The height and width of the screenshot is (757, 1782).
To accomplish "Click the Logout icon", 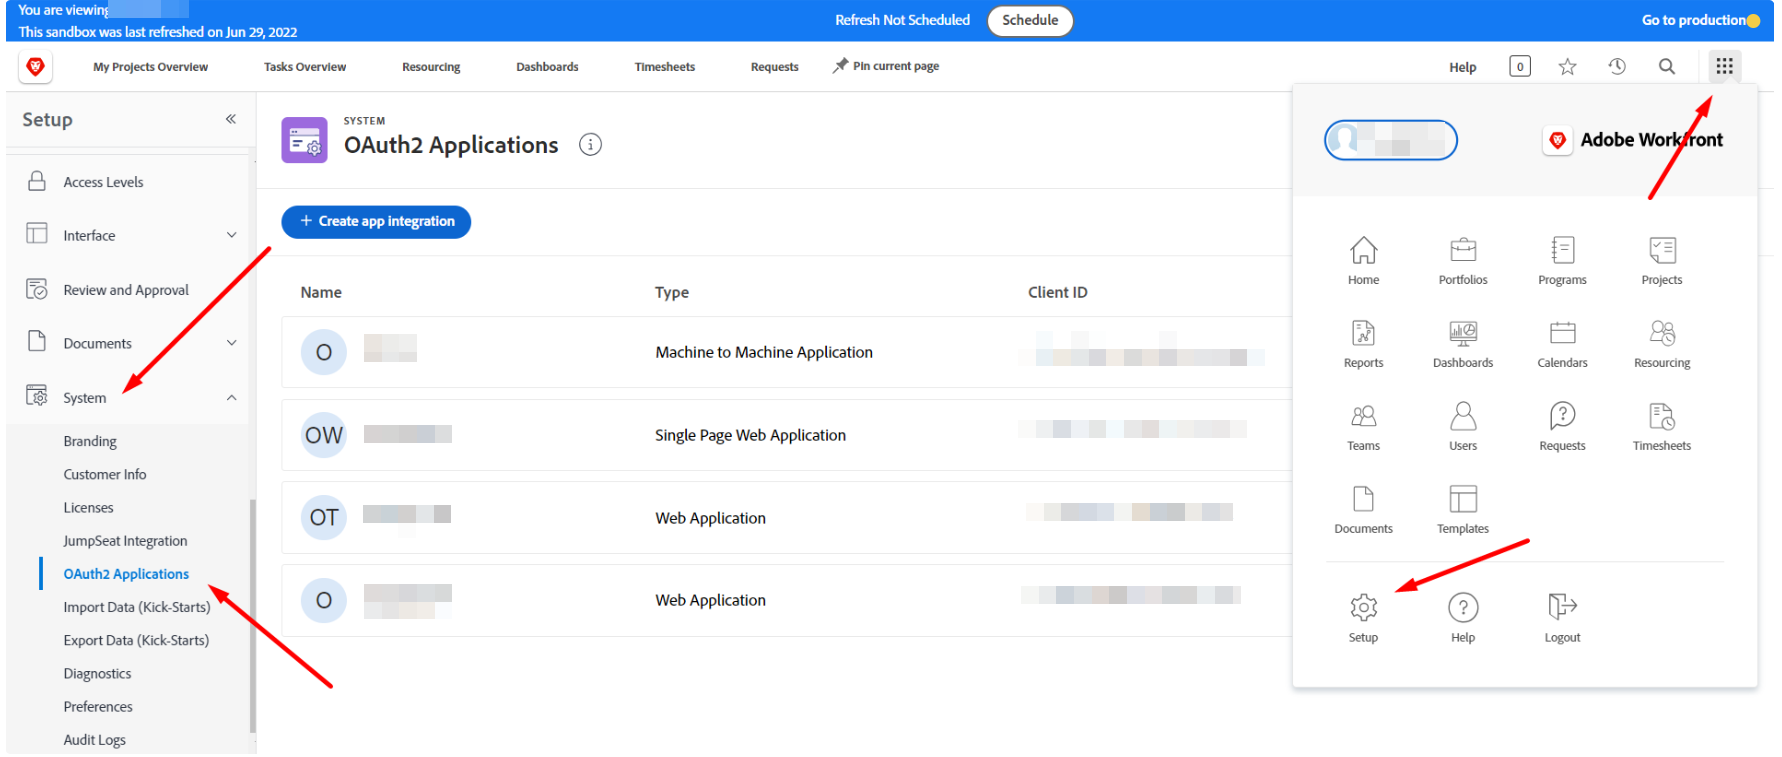I will pyautogui.click(x=1561, y=608).
